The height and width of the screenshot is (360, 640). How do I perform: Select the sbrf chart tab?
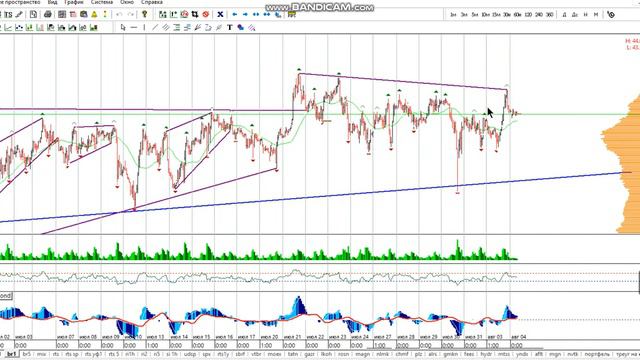(x=240, y=354)
